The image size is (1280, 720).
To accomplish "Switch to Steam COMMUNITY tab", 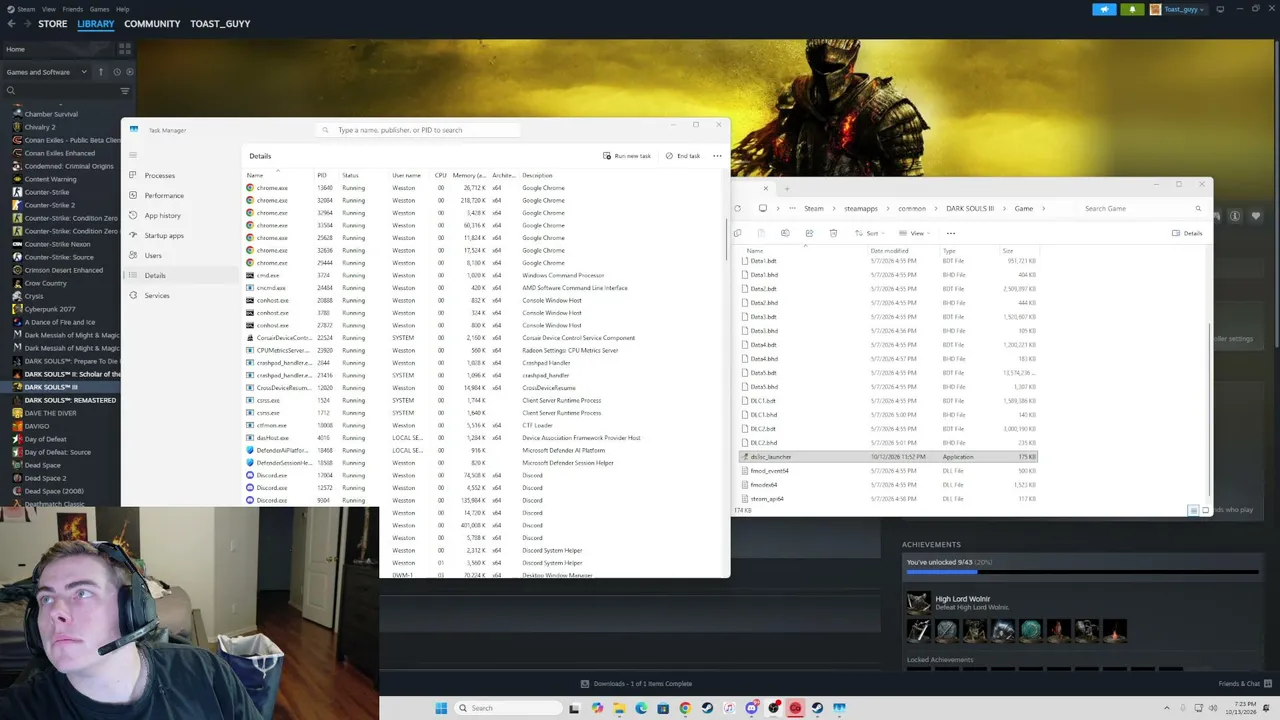I will click(x=152, y=24).
